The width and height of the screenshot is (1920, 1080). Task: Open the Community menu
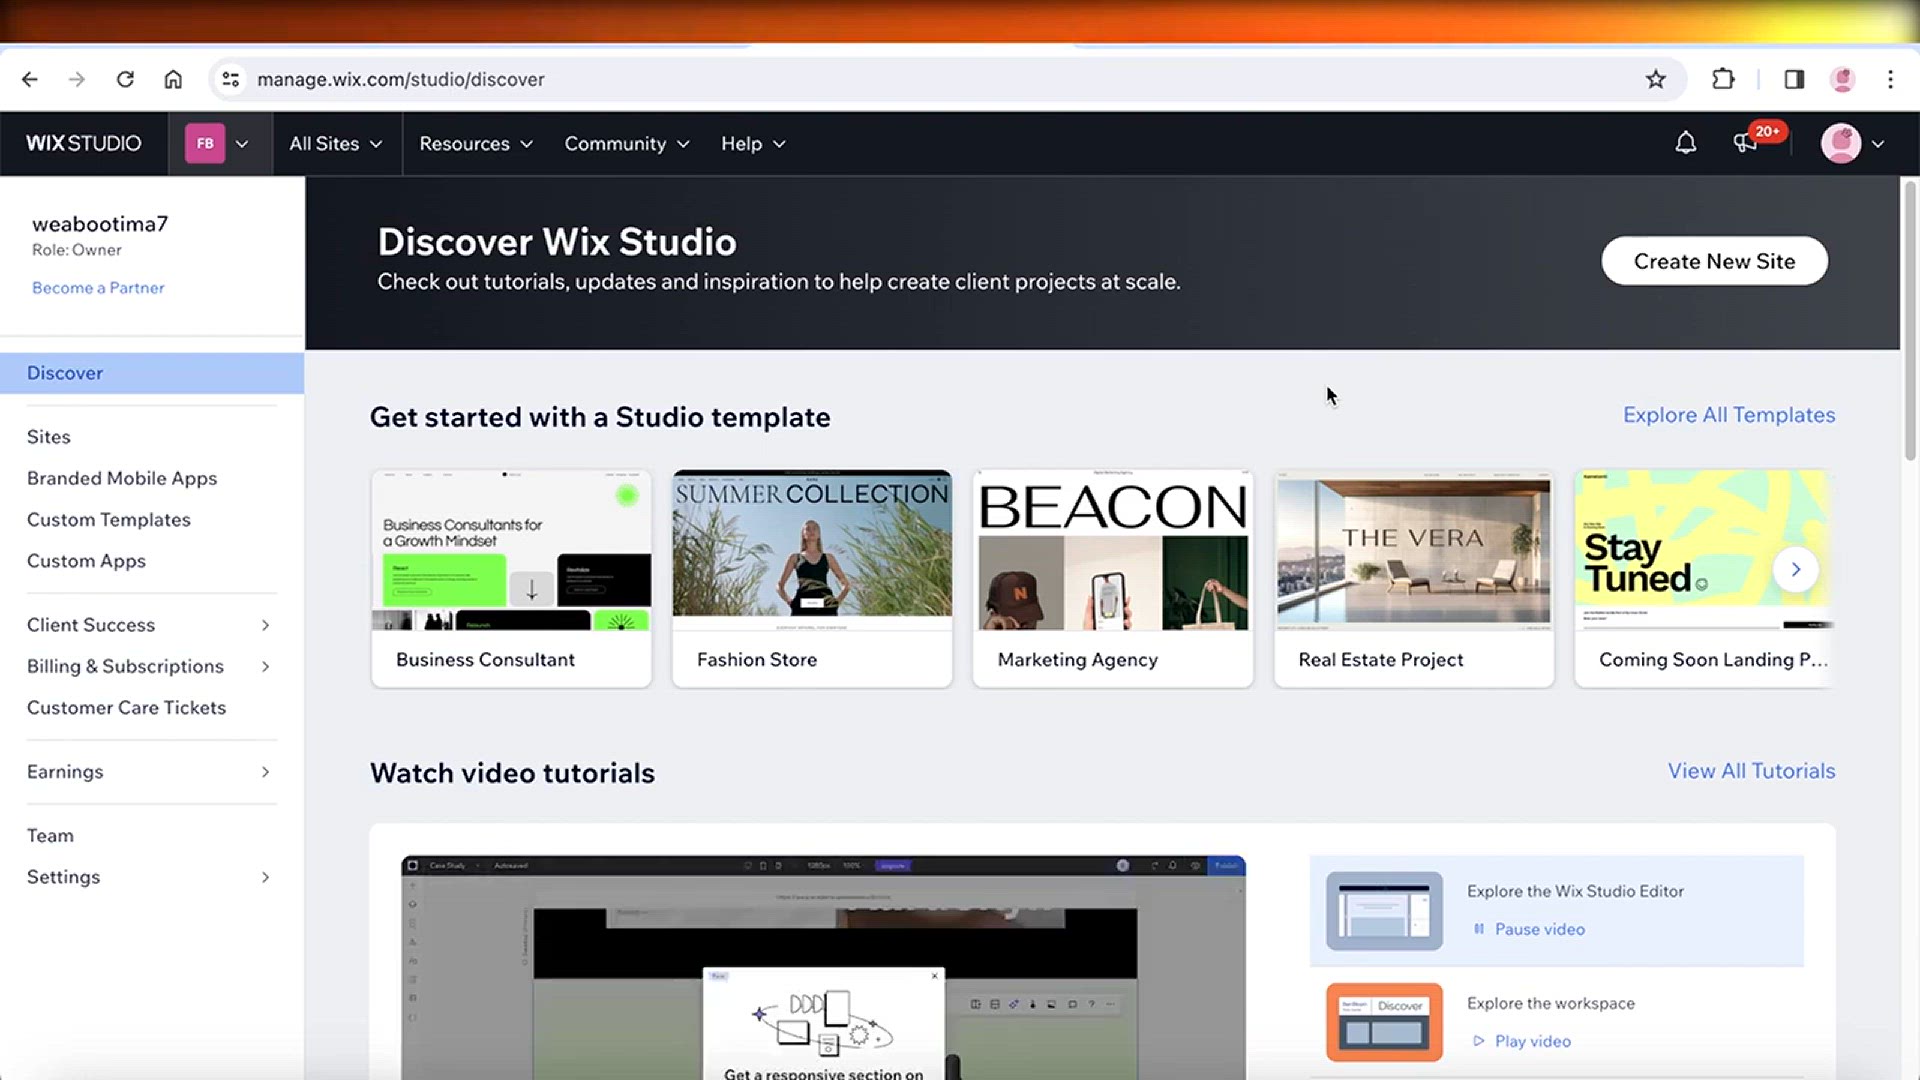[x=627, y=143]
